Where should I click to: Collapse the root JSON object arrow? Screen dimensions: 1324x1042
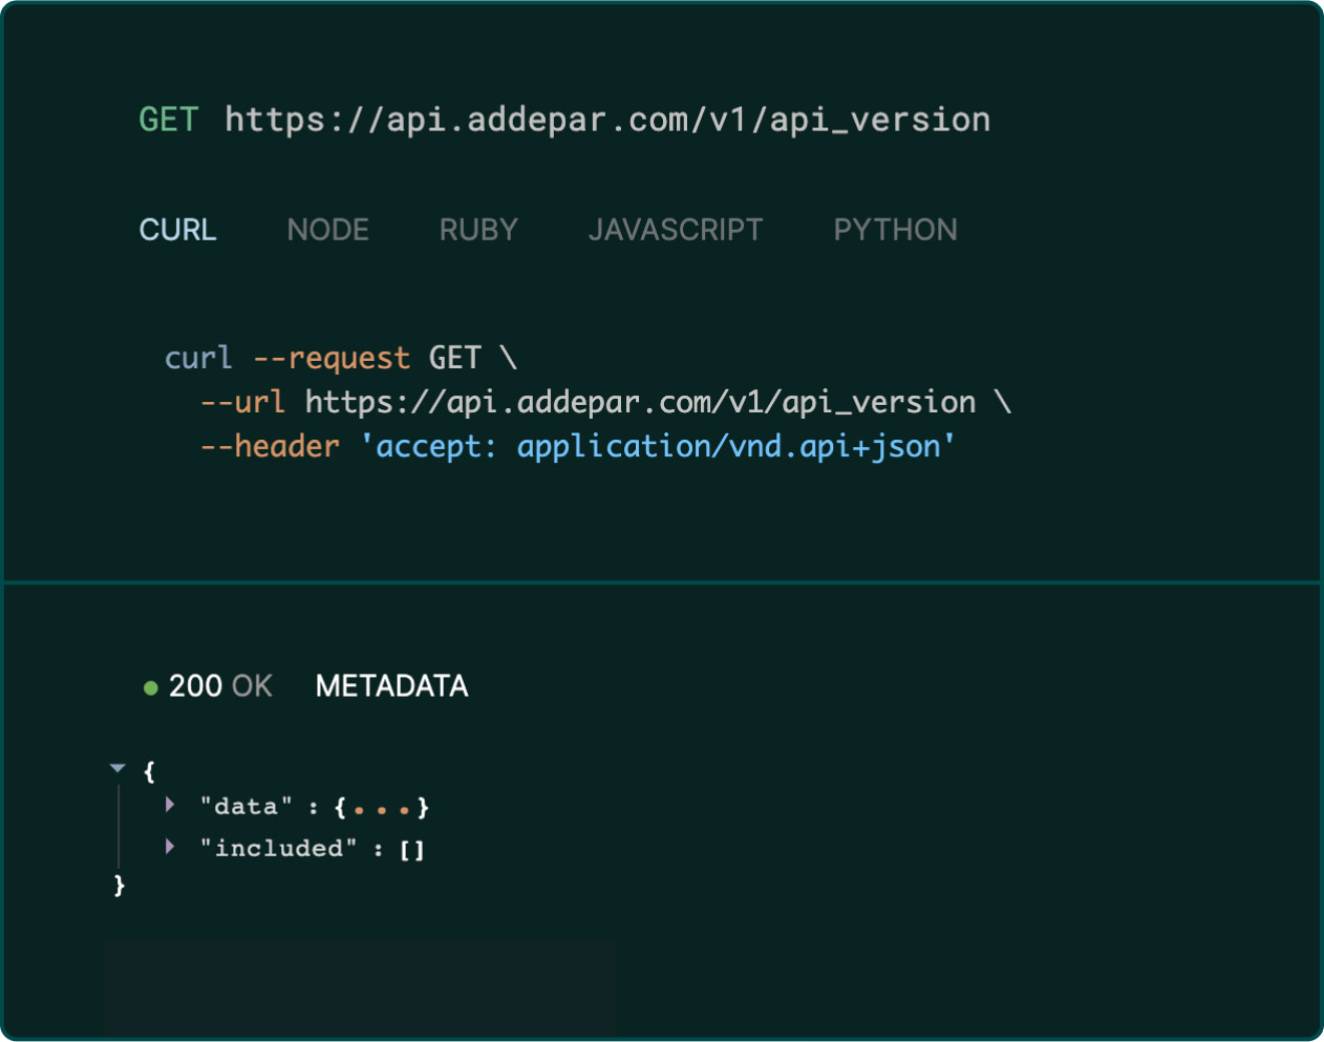(x=118, y=768)
